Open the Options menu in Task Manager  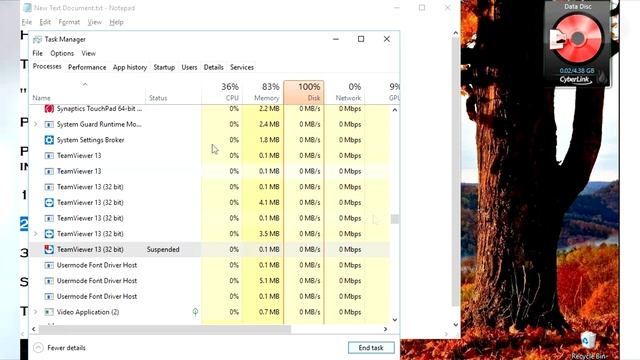(62, 53)
